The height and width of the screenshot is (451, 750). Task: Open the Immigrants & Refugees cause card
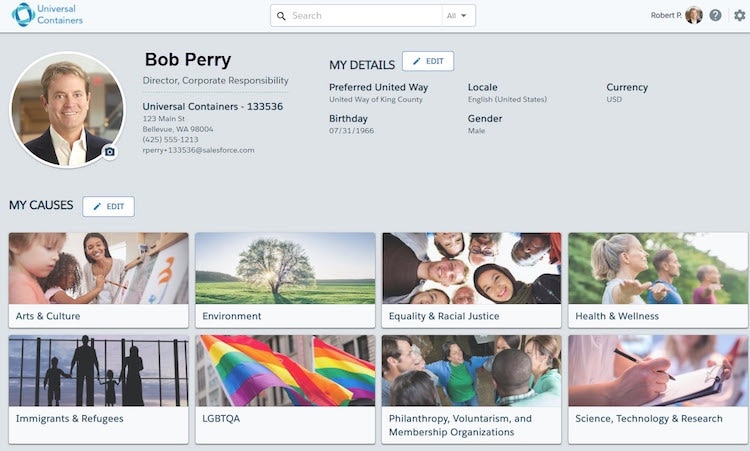pos(99,389)
